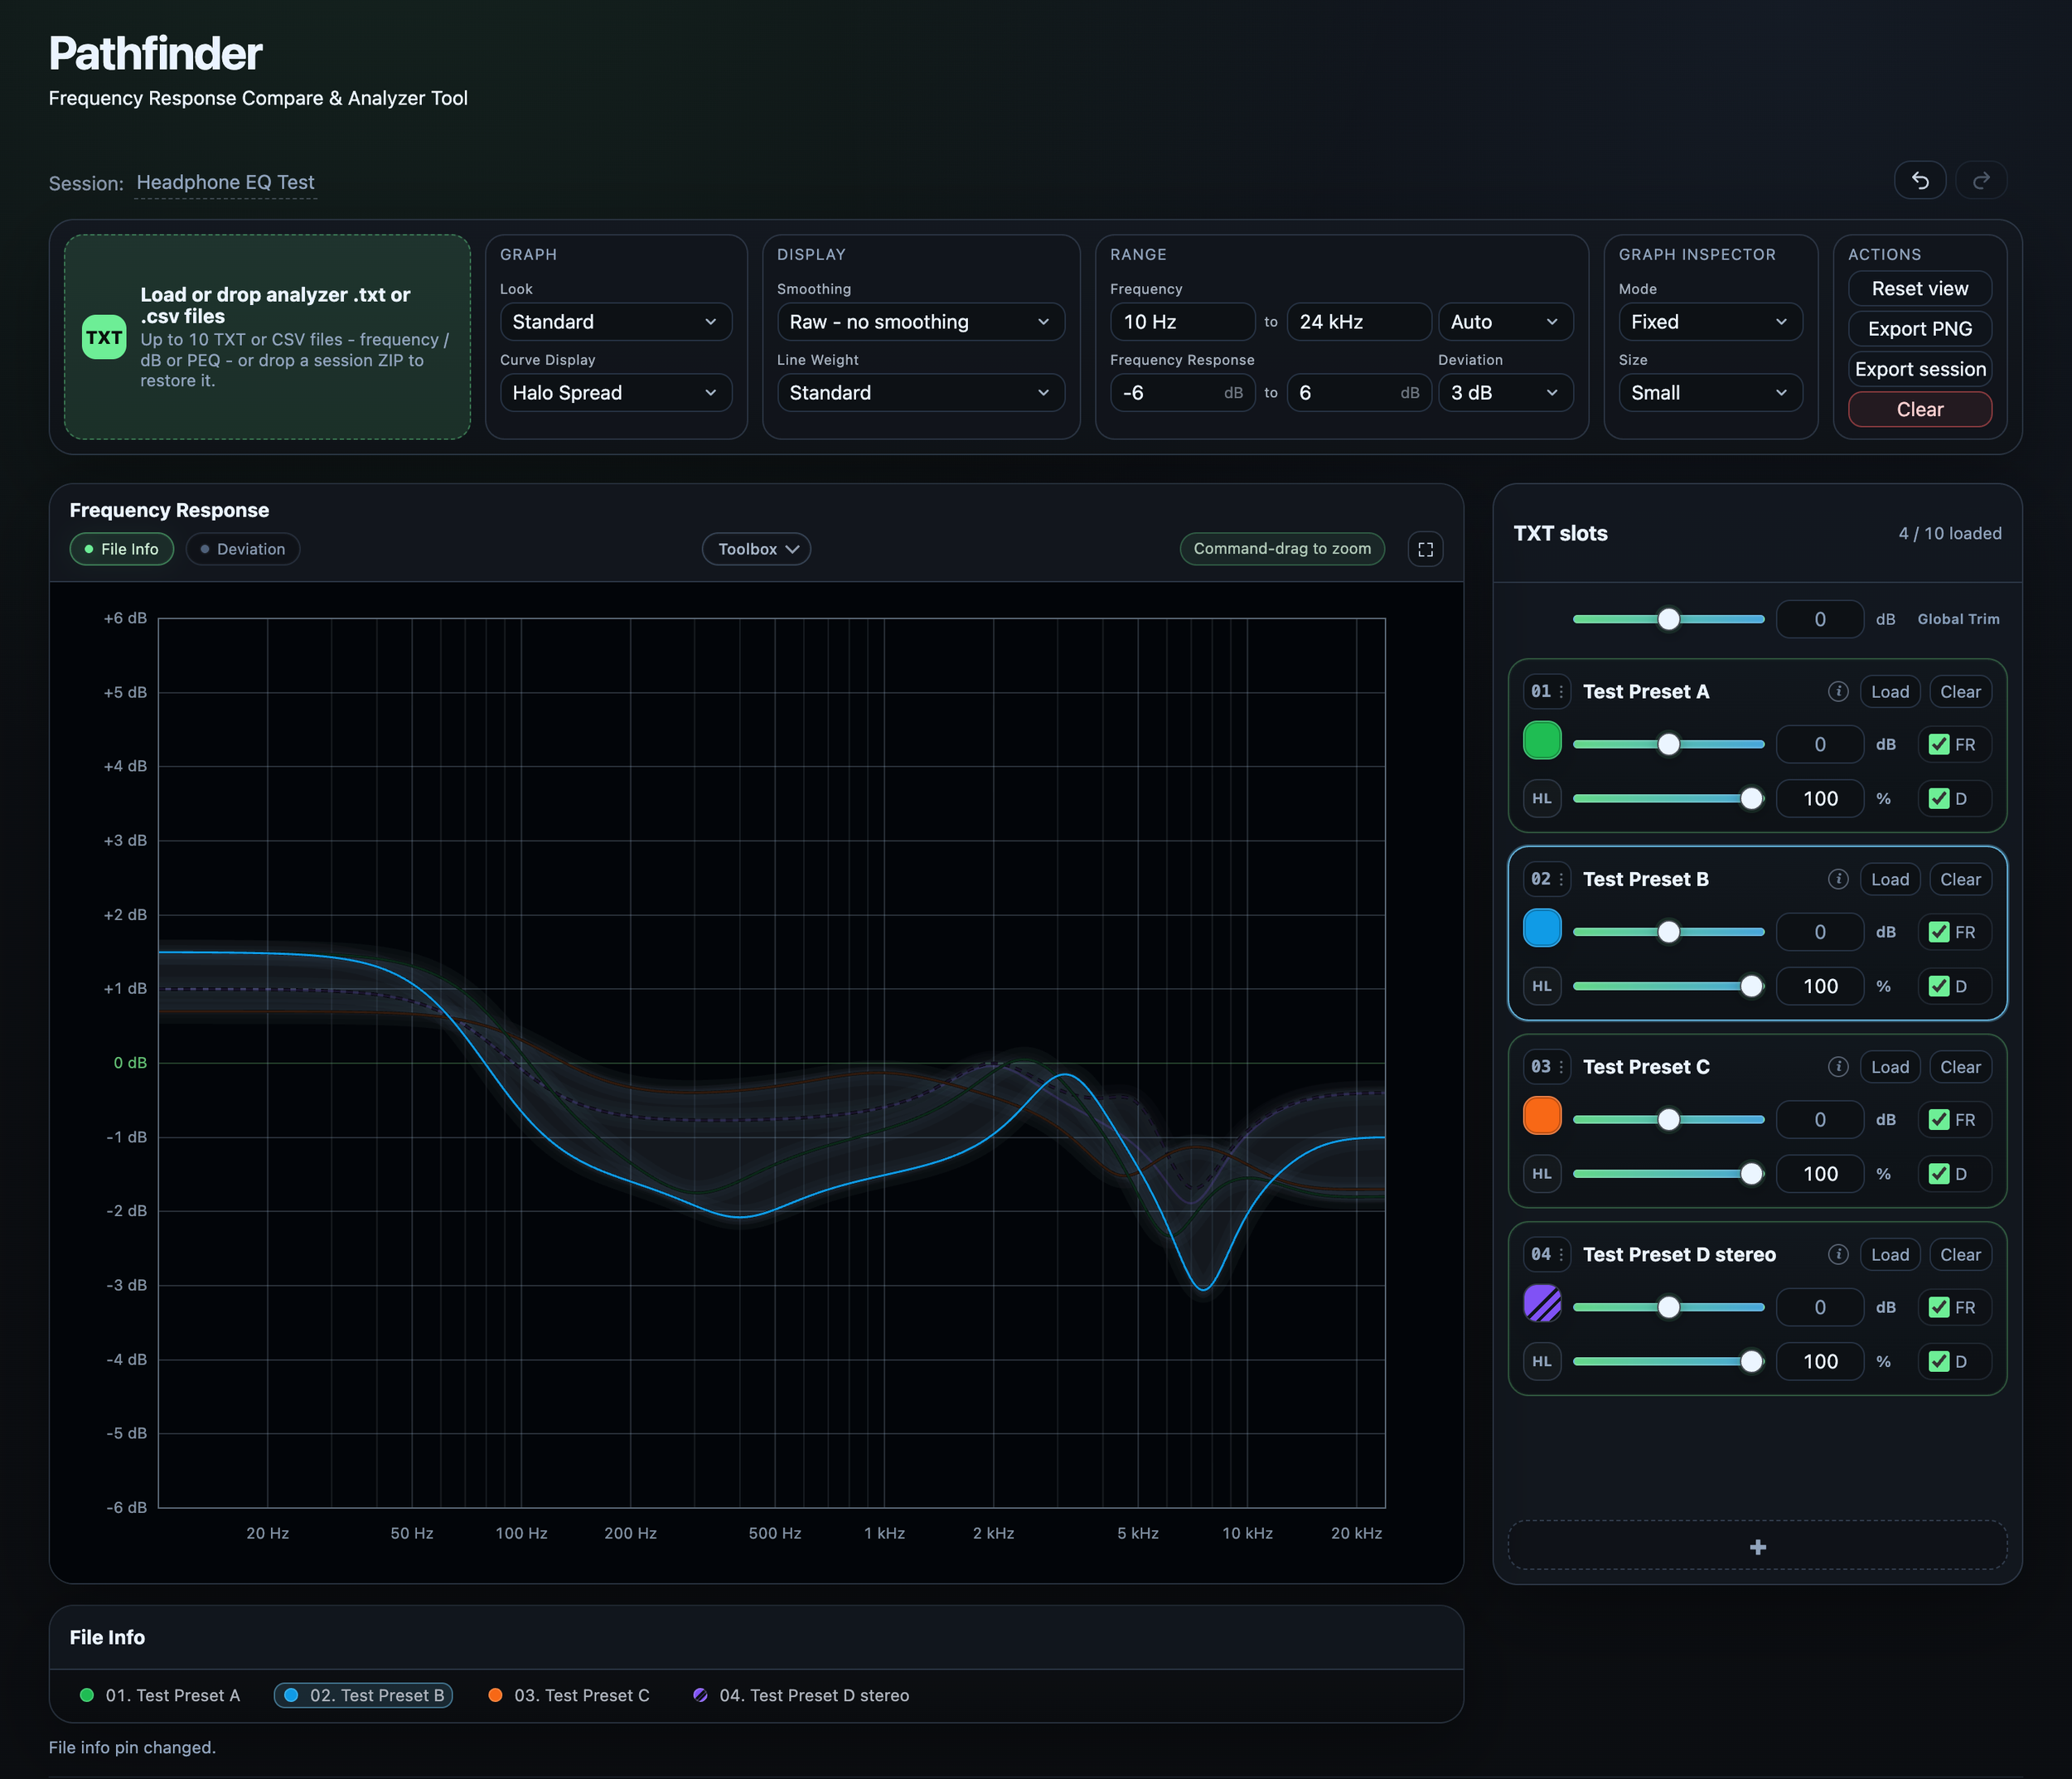The width and height of the screenshot is (2072, 1779).
Task: Click orange color swatch for Test Preset C
Action: (1542, 1115)
